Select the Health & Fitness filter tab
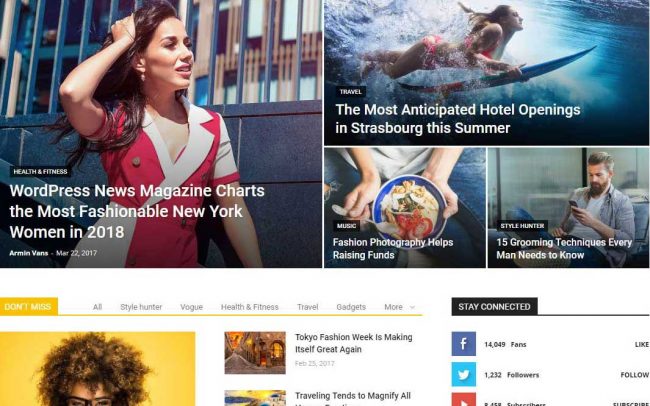Viewport: 650px width, 406px height. (x=250, y=307)
